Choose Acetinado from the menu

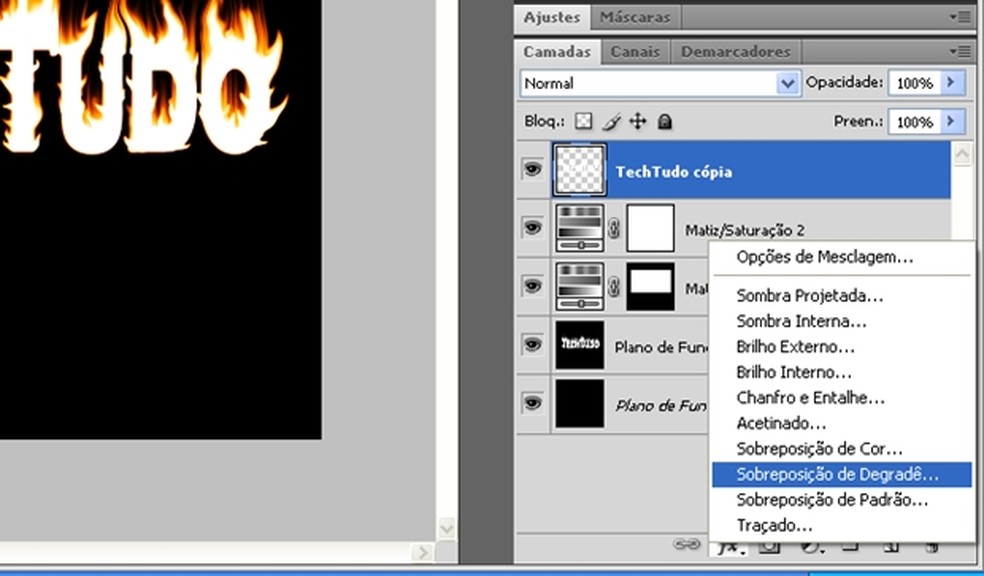(x=842, y=423)
